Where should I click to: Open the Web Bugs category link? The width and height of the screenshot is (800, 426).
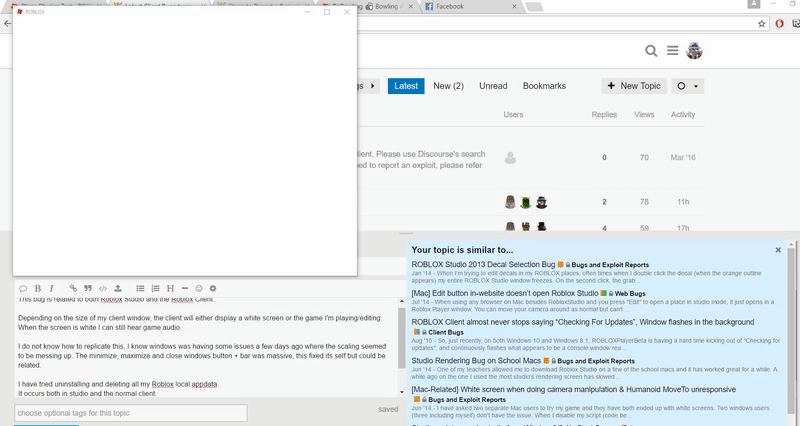tap(630, 294)
